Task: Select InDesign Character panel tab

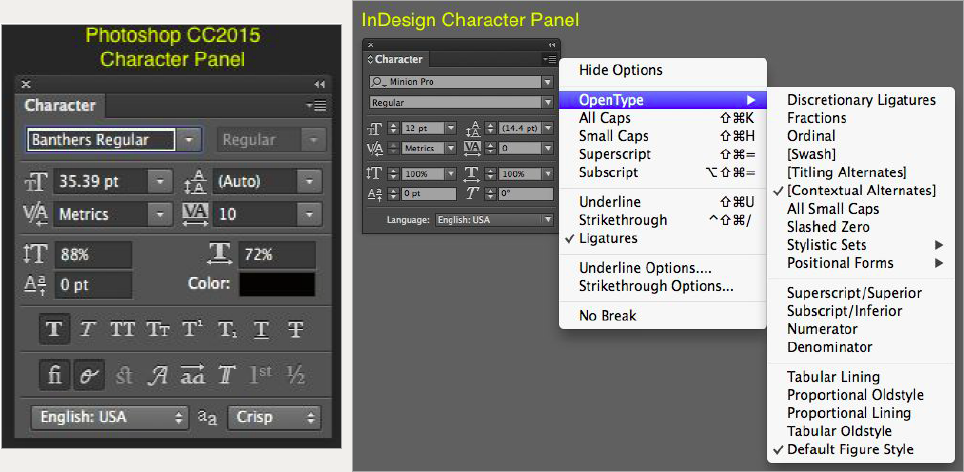Action: pos(396,60)
